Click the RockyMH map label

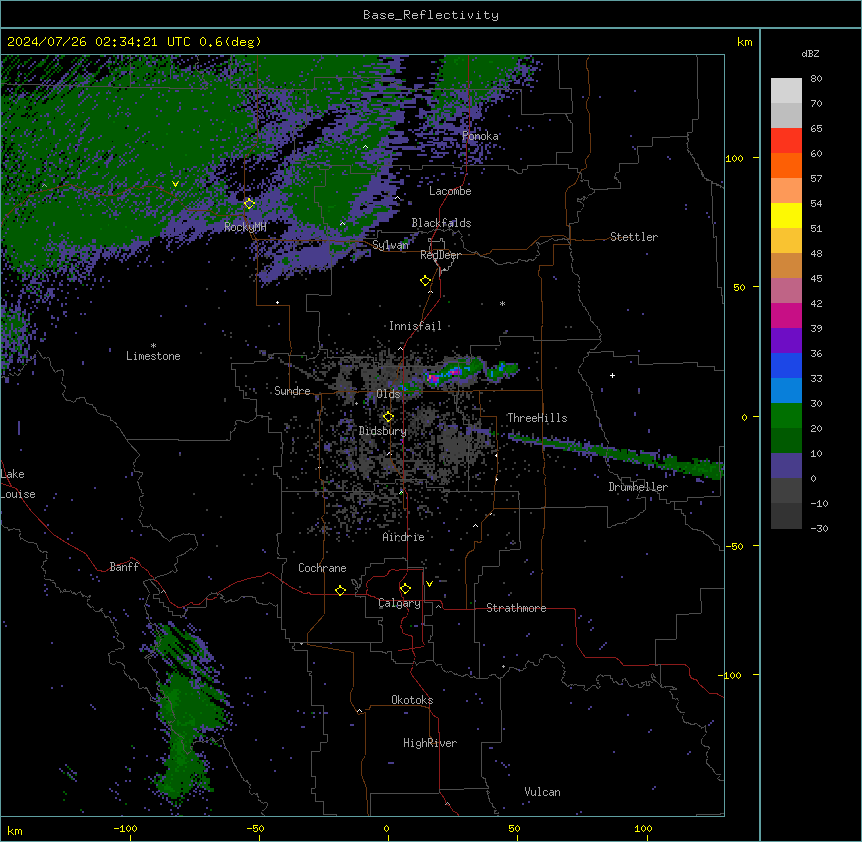tap(245, 227)
